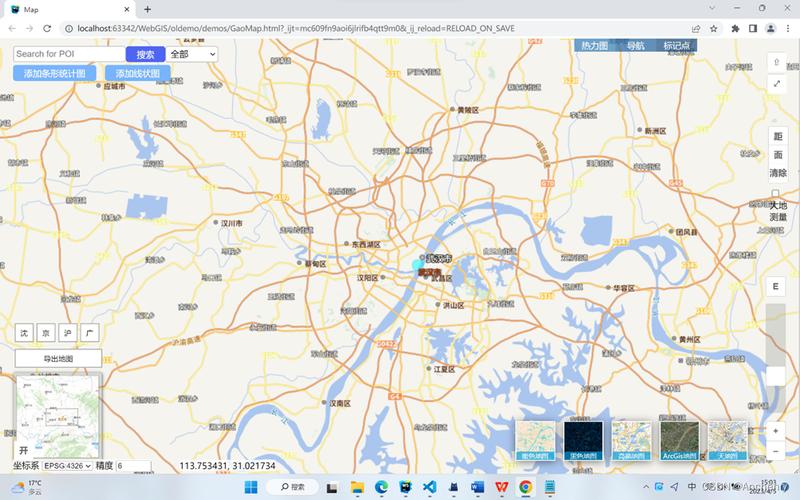
Task: Select the 距 distance measure tool
Action: pyautogui.click(x=777, y=136)
